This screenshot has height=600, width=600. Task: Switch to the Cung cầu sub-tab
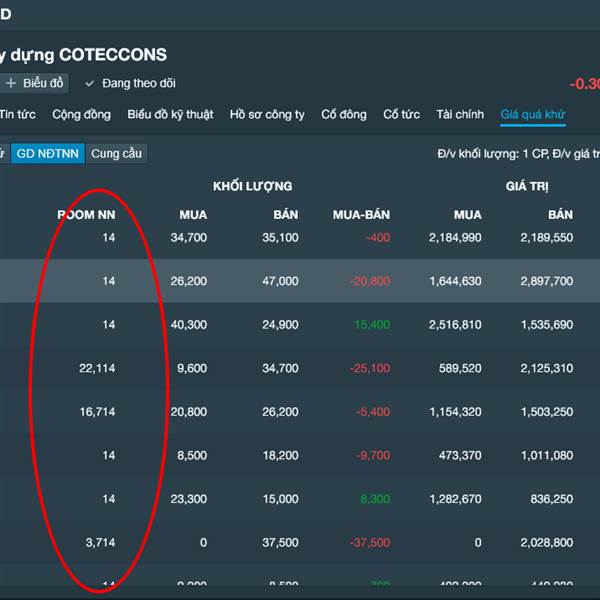click(x=116, y=153)
